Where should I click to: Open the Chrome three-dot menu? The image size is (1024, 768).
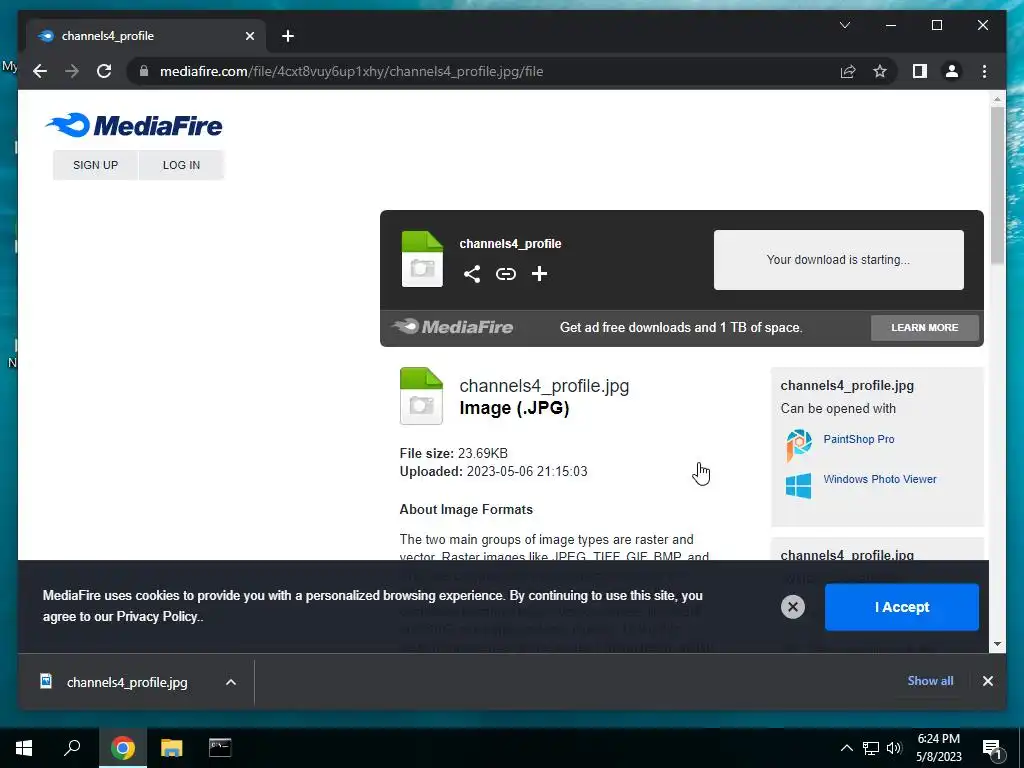click(984, 71)
